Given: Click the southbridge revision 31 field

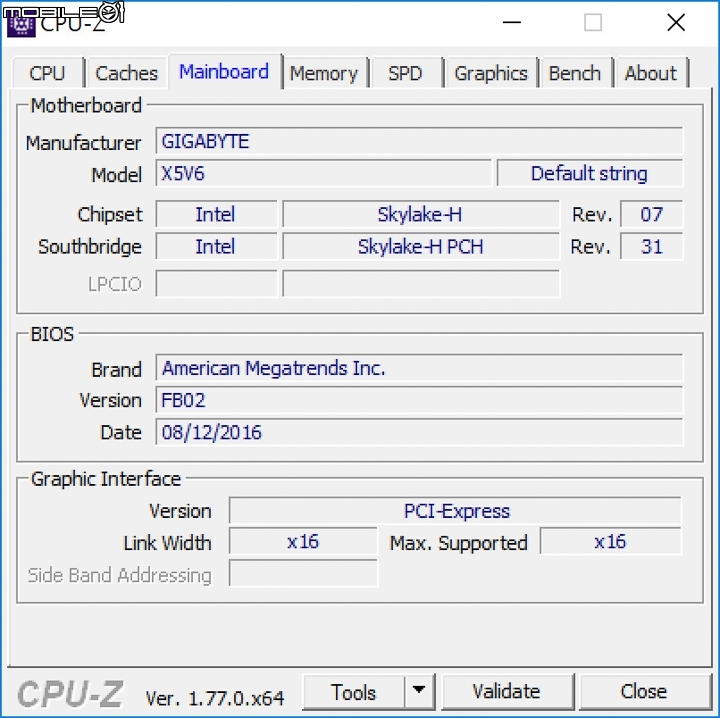Looking at the screenshot, I should (652, 247).
